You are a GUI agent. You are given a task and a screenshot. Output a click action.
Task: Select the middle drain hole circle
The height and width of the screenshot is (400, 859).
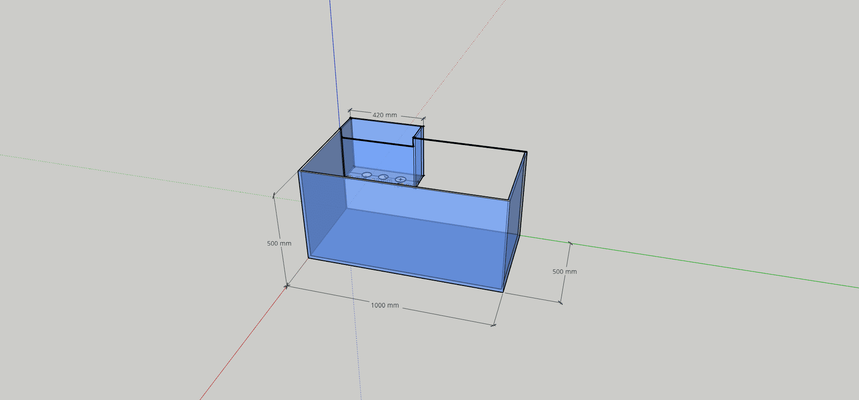point(383,177)
